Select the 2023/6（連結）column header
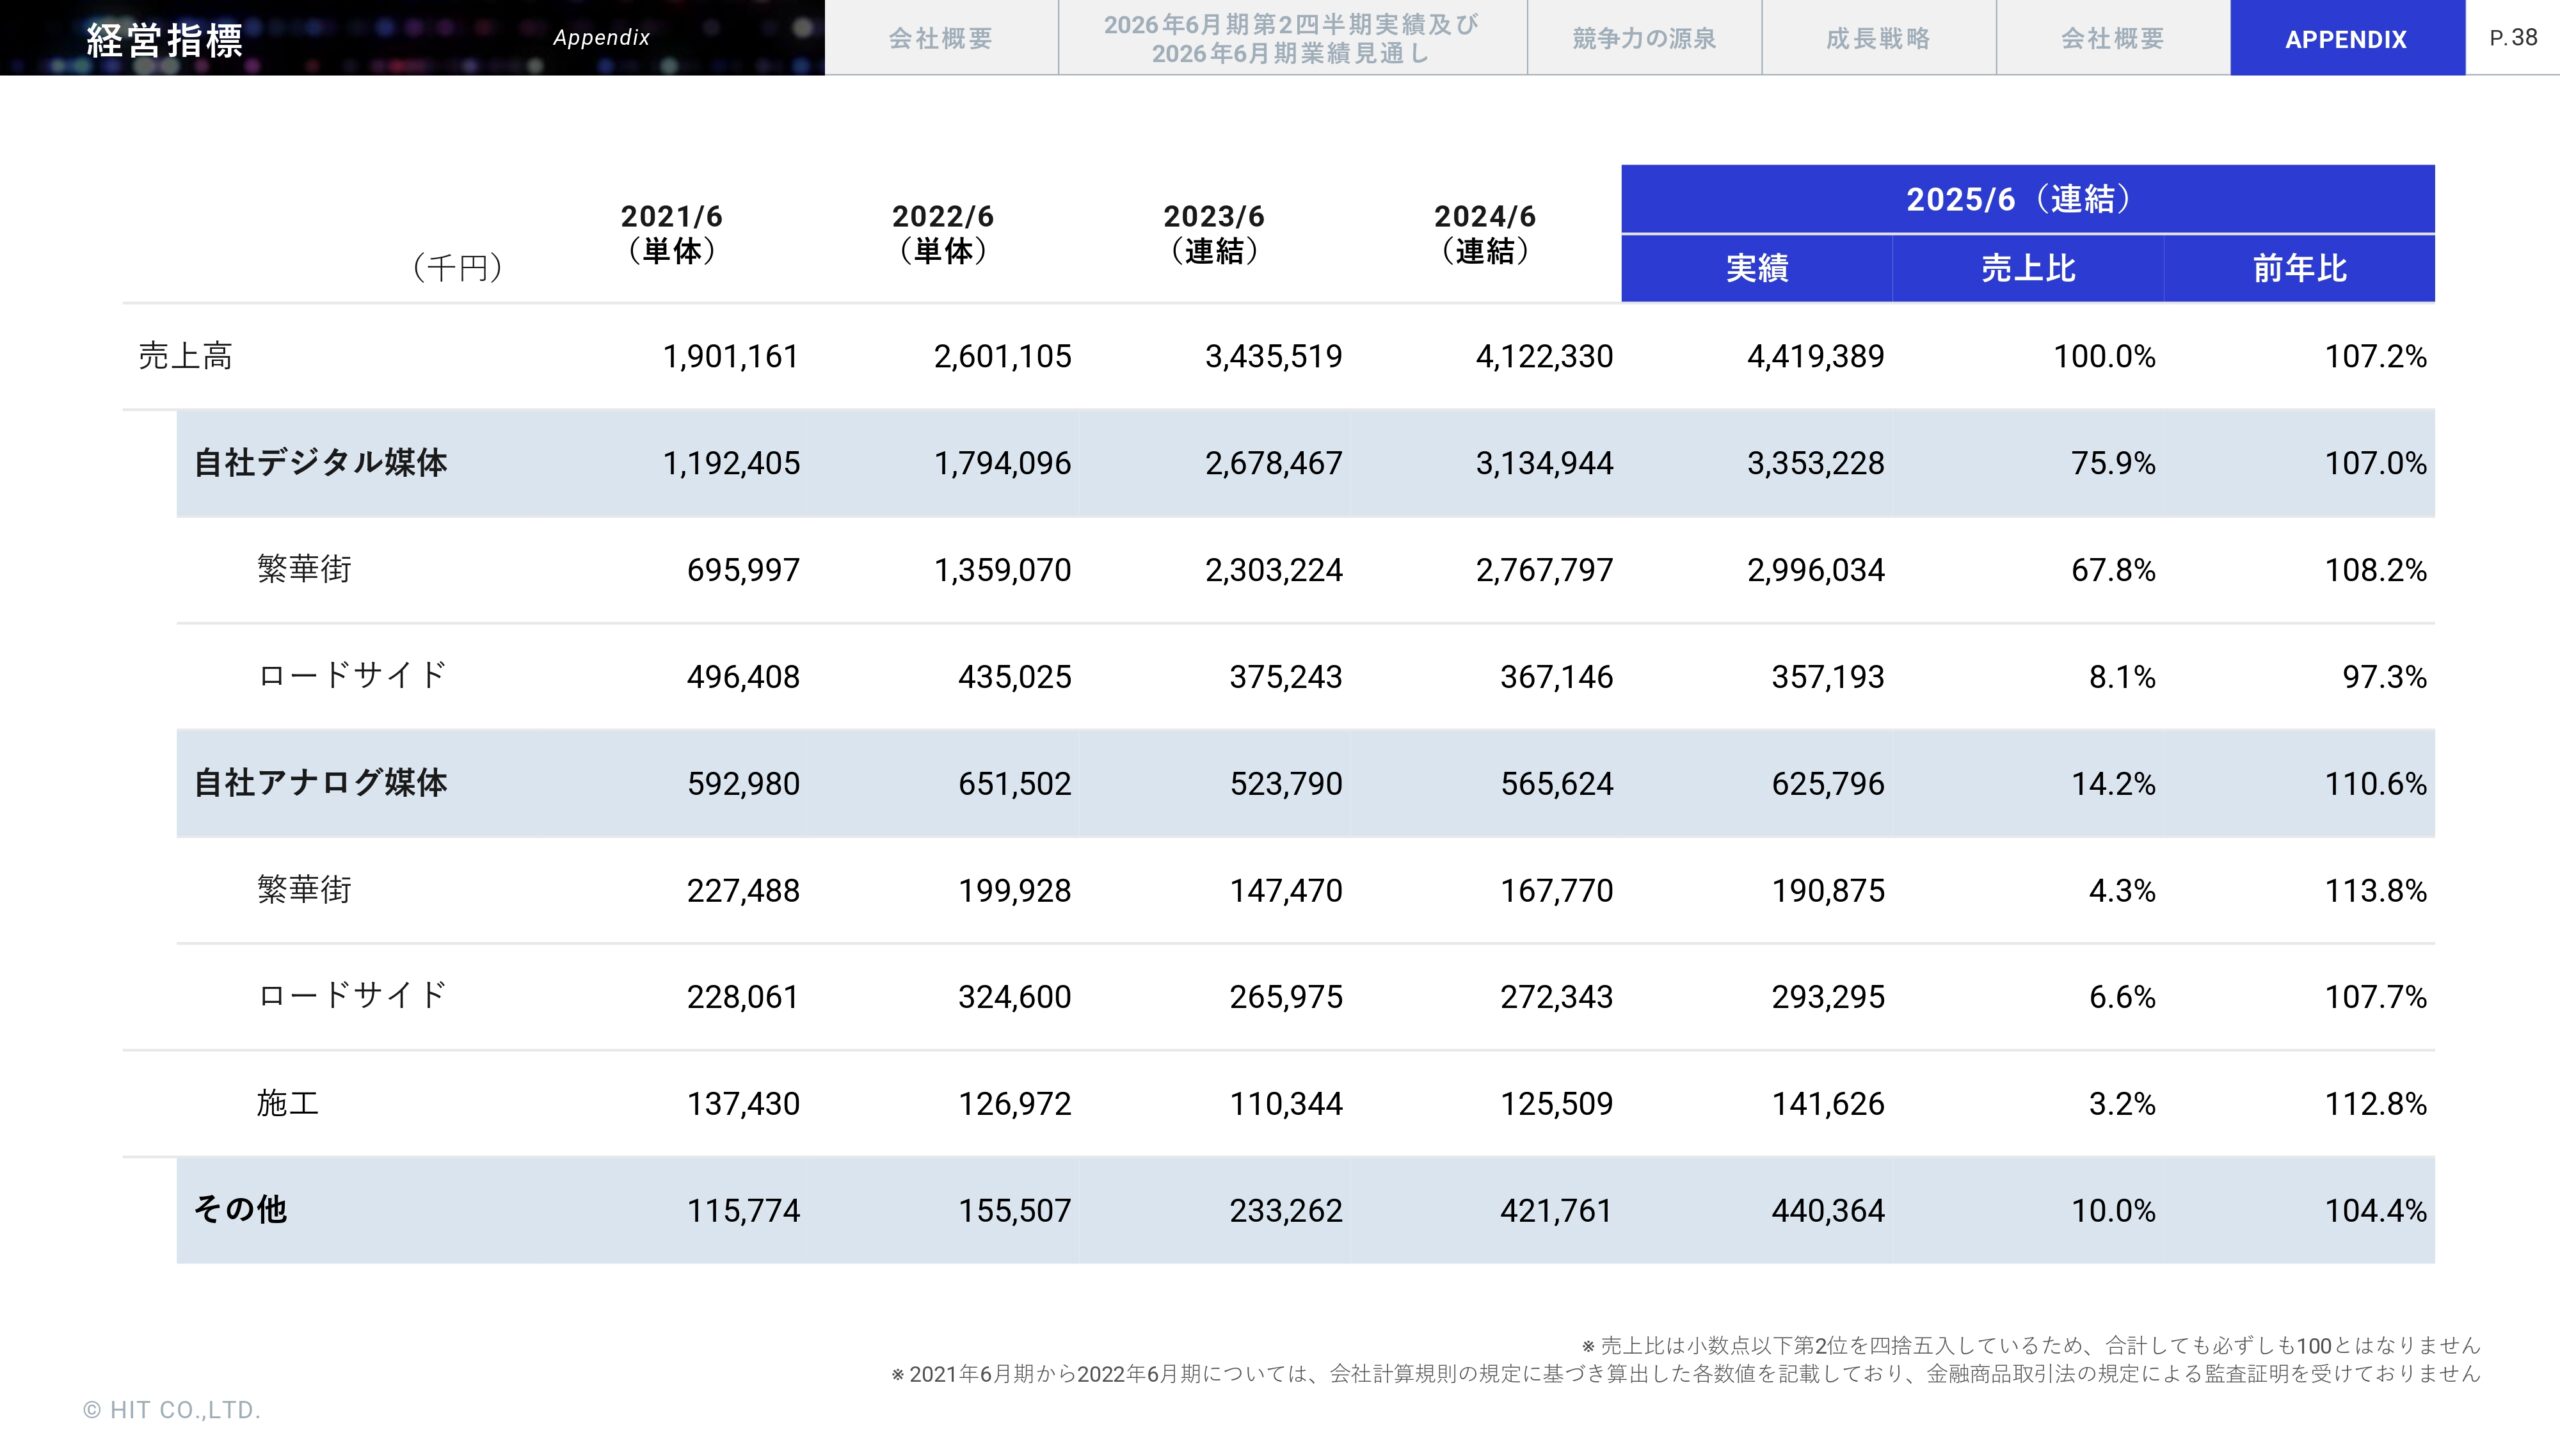The width and height of the screenshot is (2560, 1440). point(1216,234)
